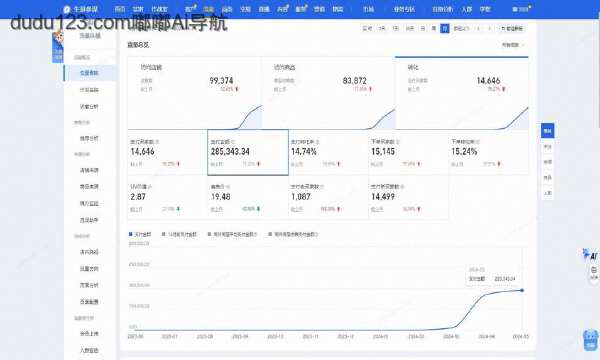The width and height of the screenshot is (600, 360).
Task: Toggle the second gray chart legend series
Action: pyautogui.click(x=179, y=234)
